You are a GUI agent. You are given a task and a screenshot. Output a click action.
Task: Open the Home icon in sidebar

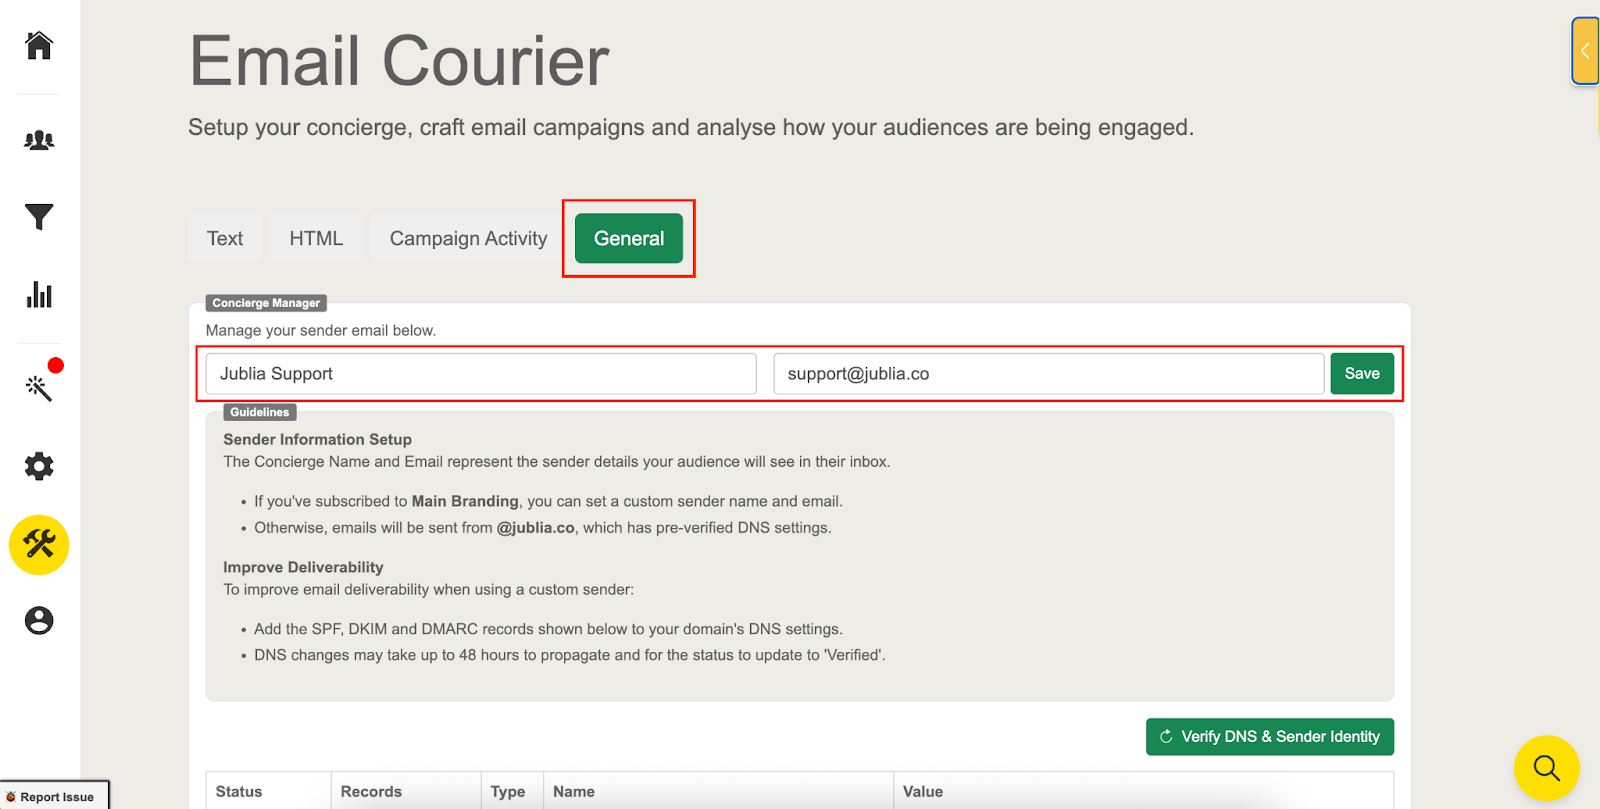pos(39,45)
